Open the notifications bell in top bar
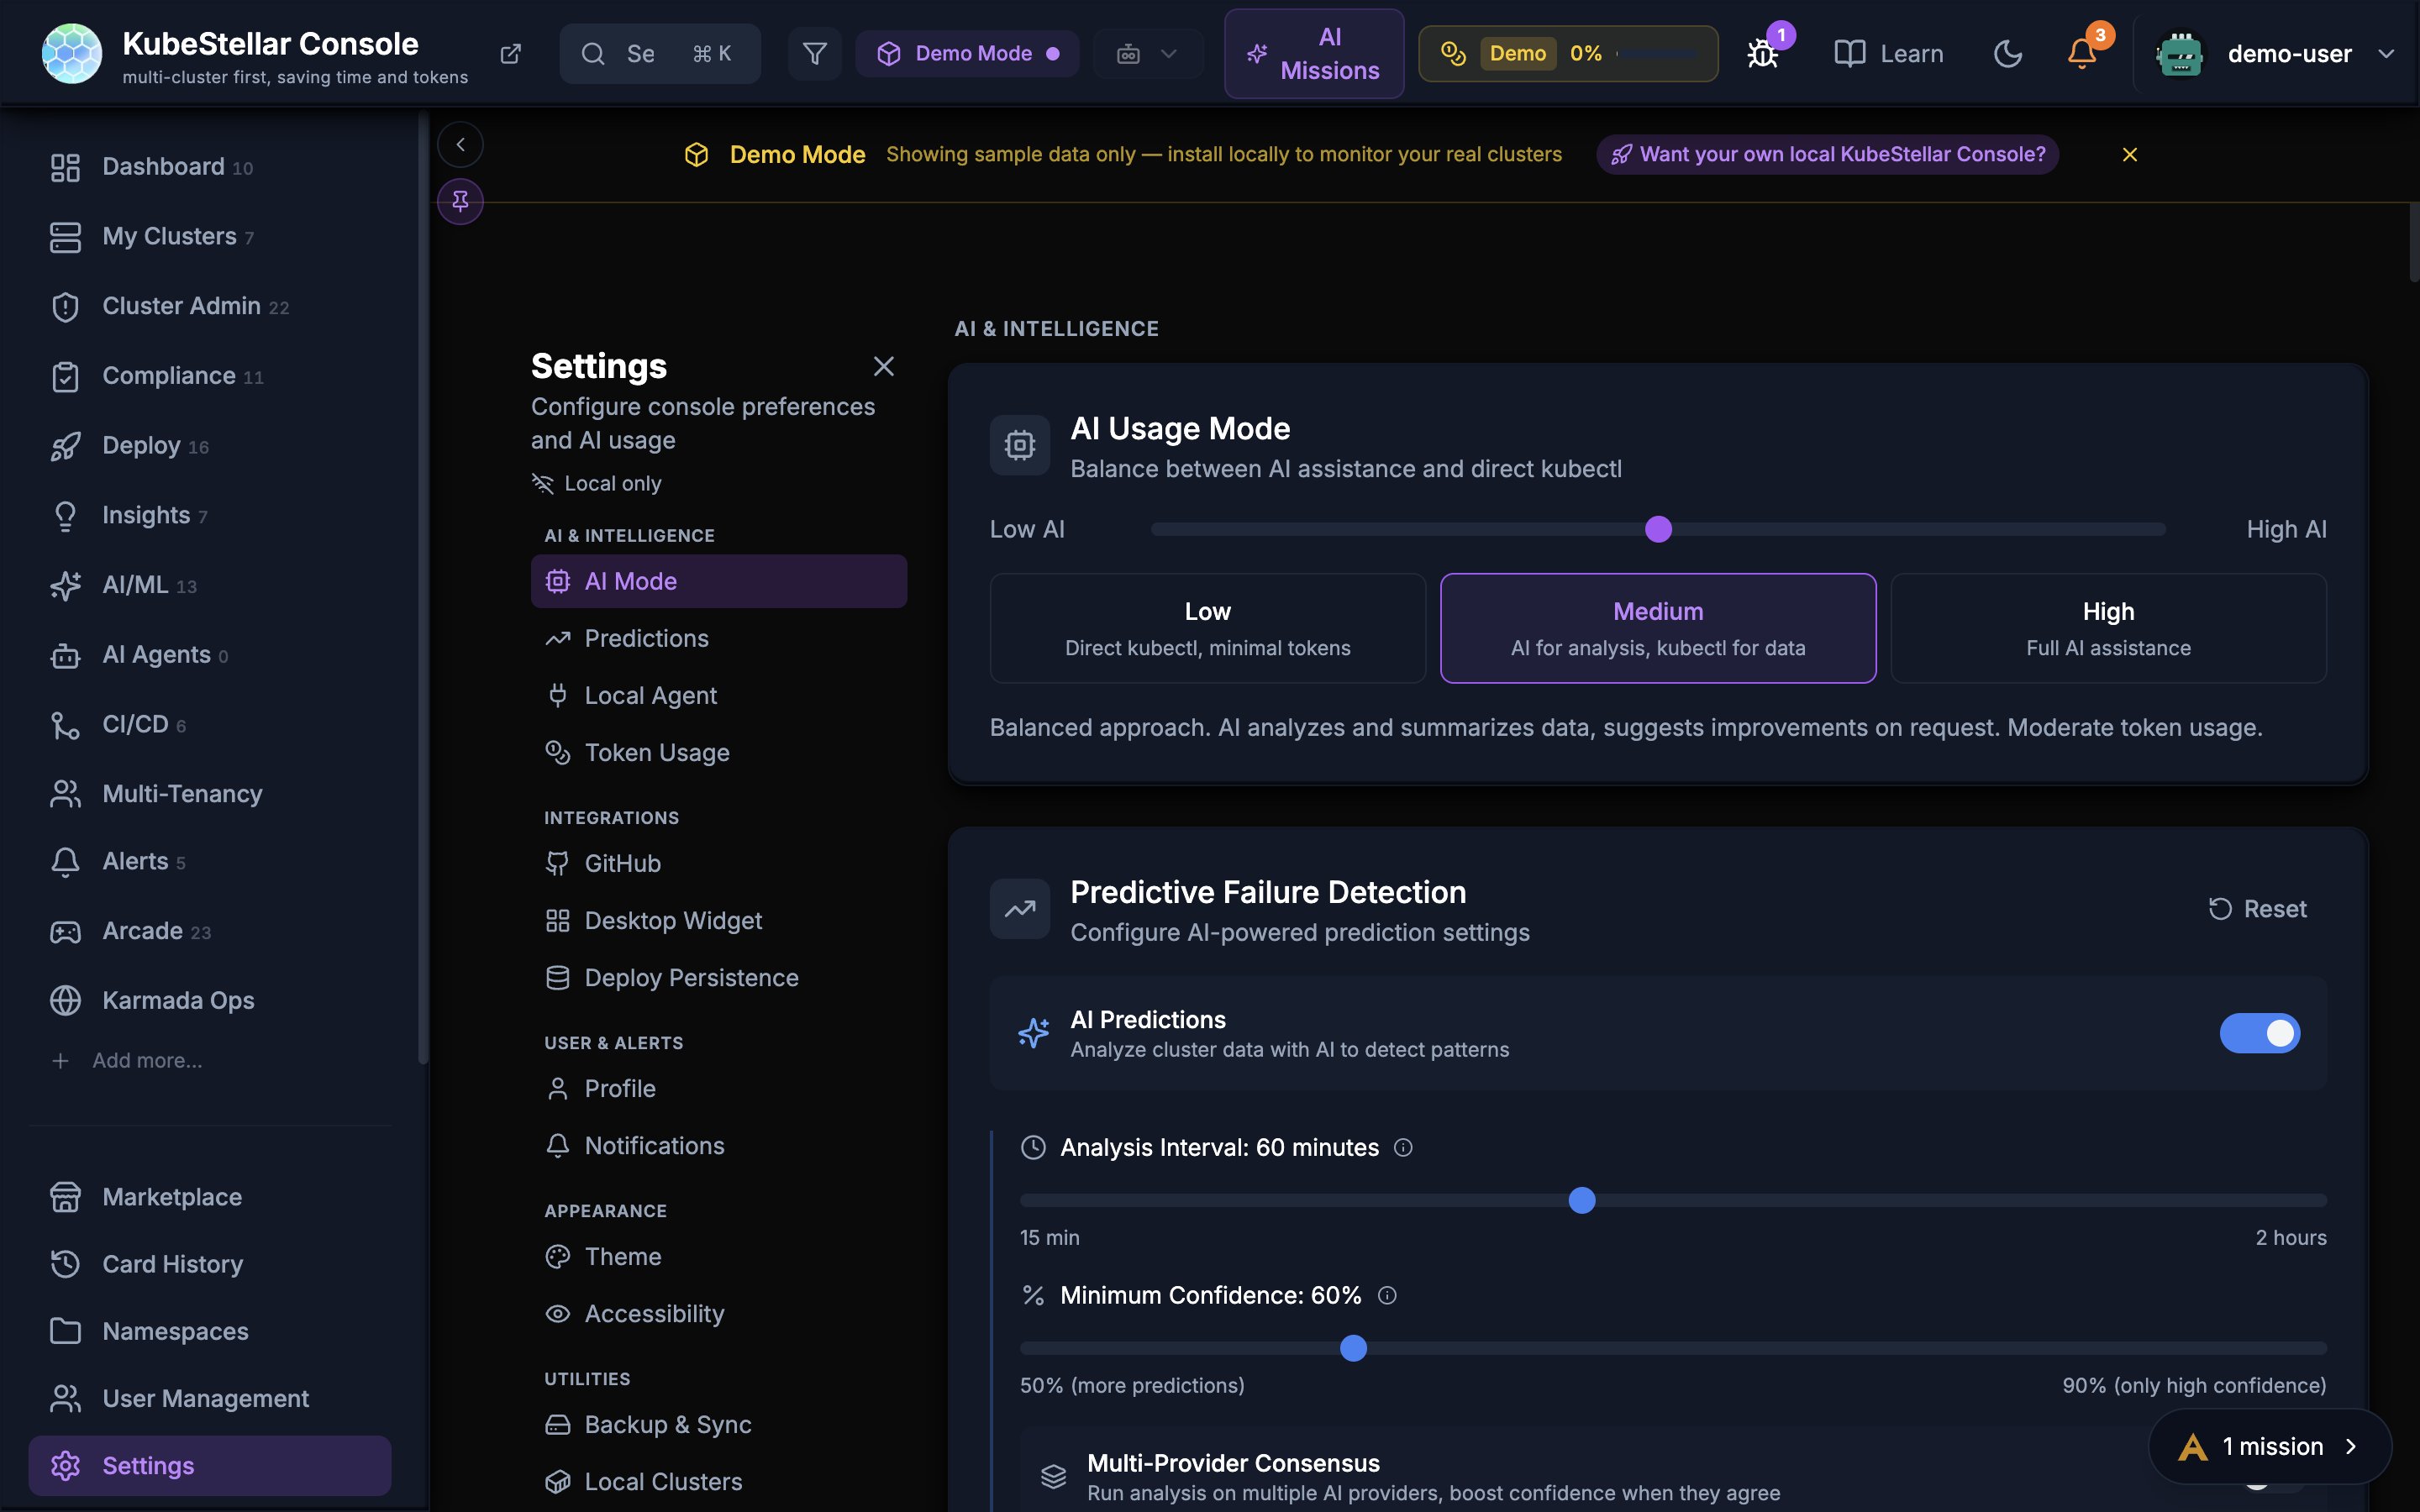This screenshot has height=1512, width=2420. (x=2082, y=54)
